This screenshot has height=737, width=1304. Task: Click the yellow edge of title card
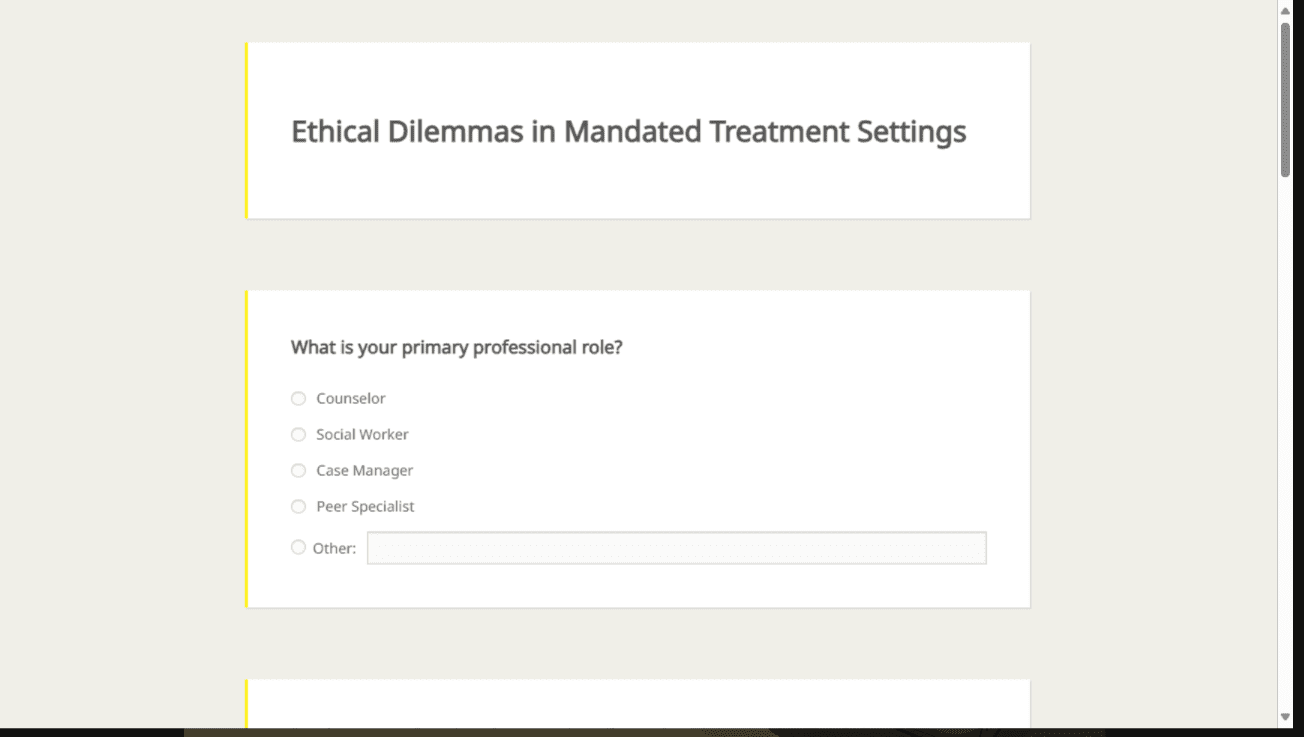tap(246, 130)
